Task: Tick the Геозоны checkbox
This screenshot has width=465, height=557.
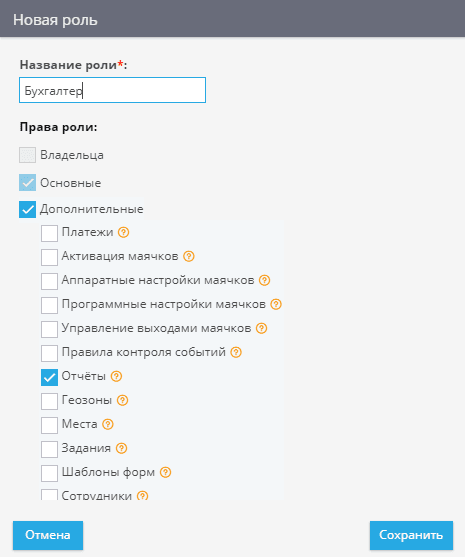Action: tap(49, 401)
